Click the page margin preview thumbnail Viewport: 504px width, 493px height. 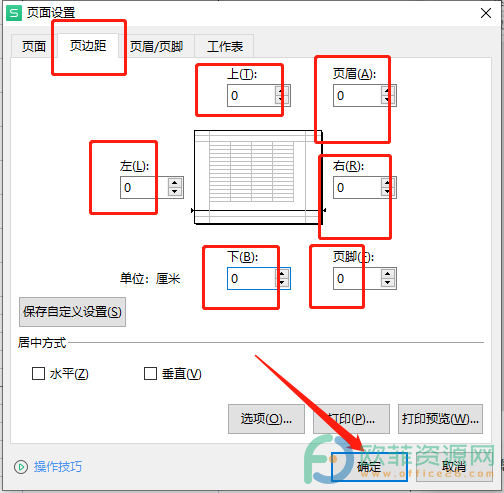pos(258,177)
